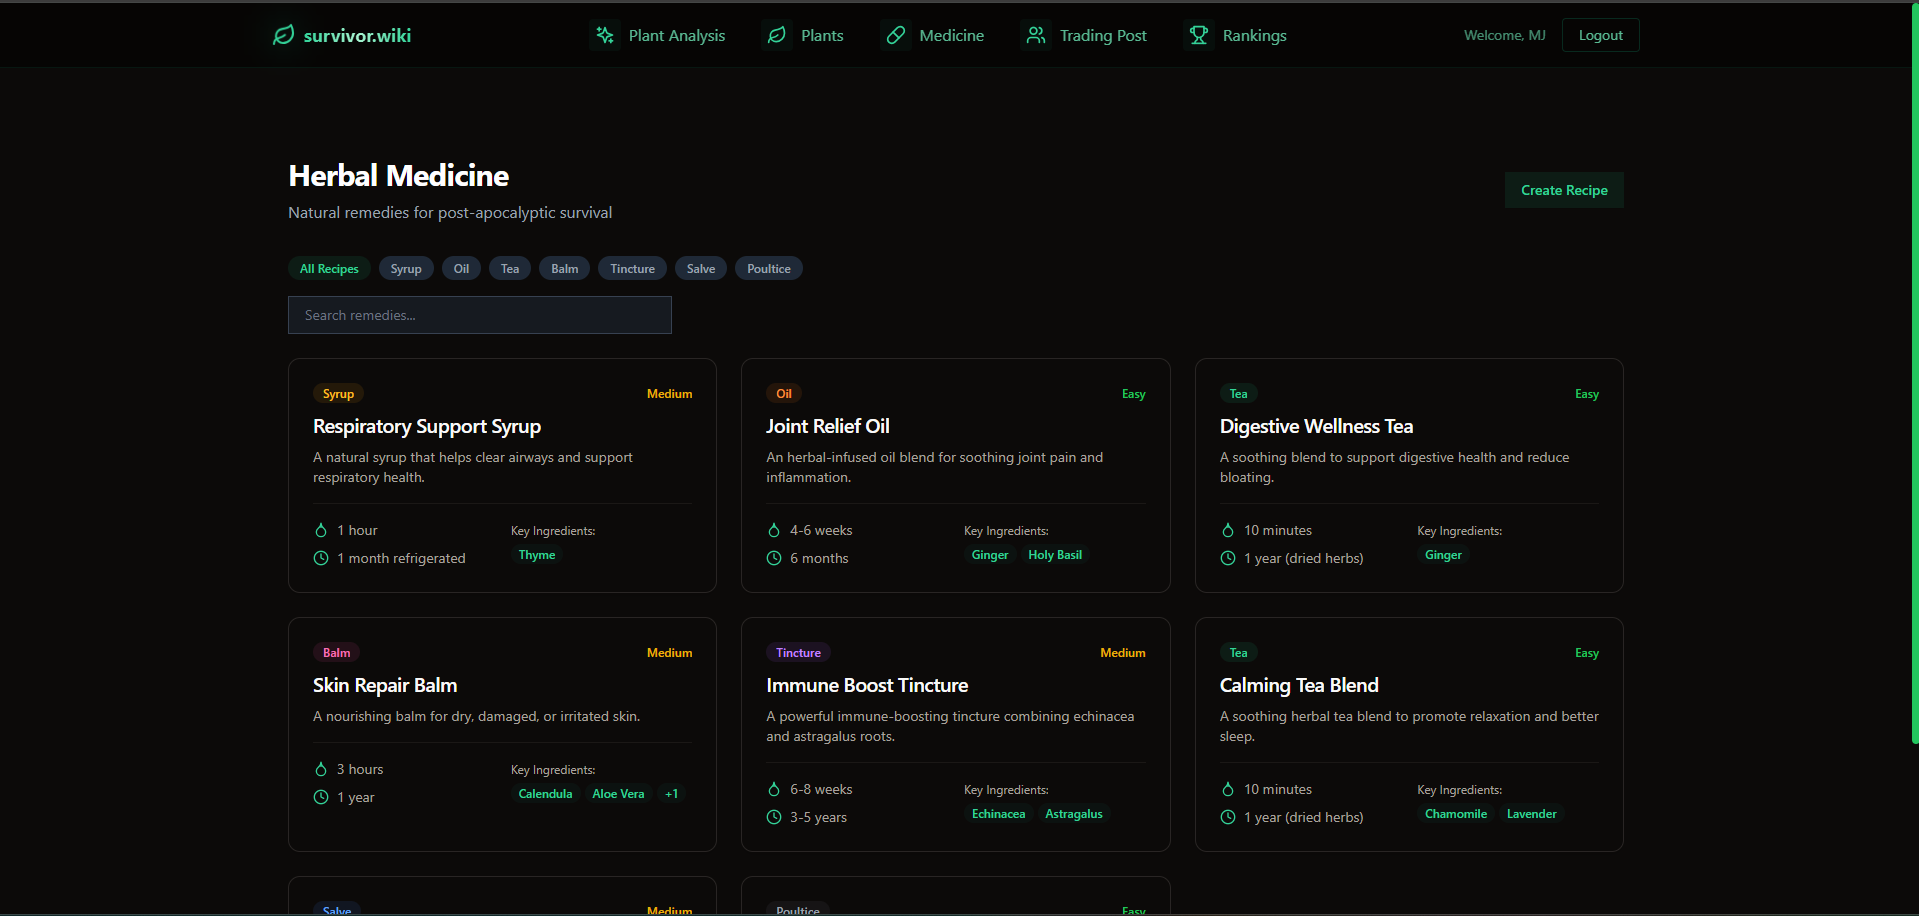Click the prep-time droplet icon beside 1 hour
1919x916 pixels.
tap(321, 530)
